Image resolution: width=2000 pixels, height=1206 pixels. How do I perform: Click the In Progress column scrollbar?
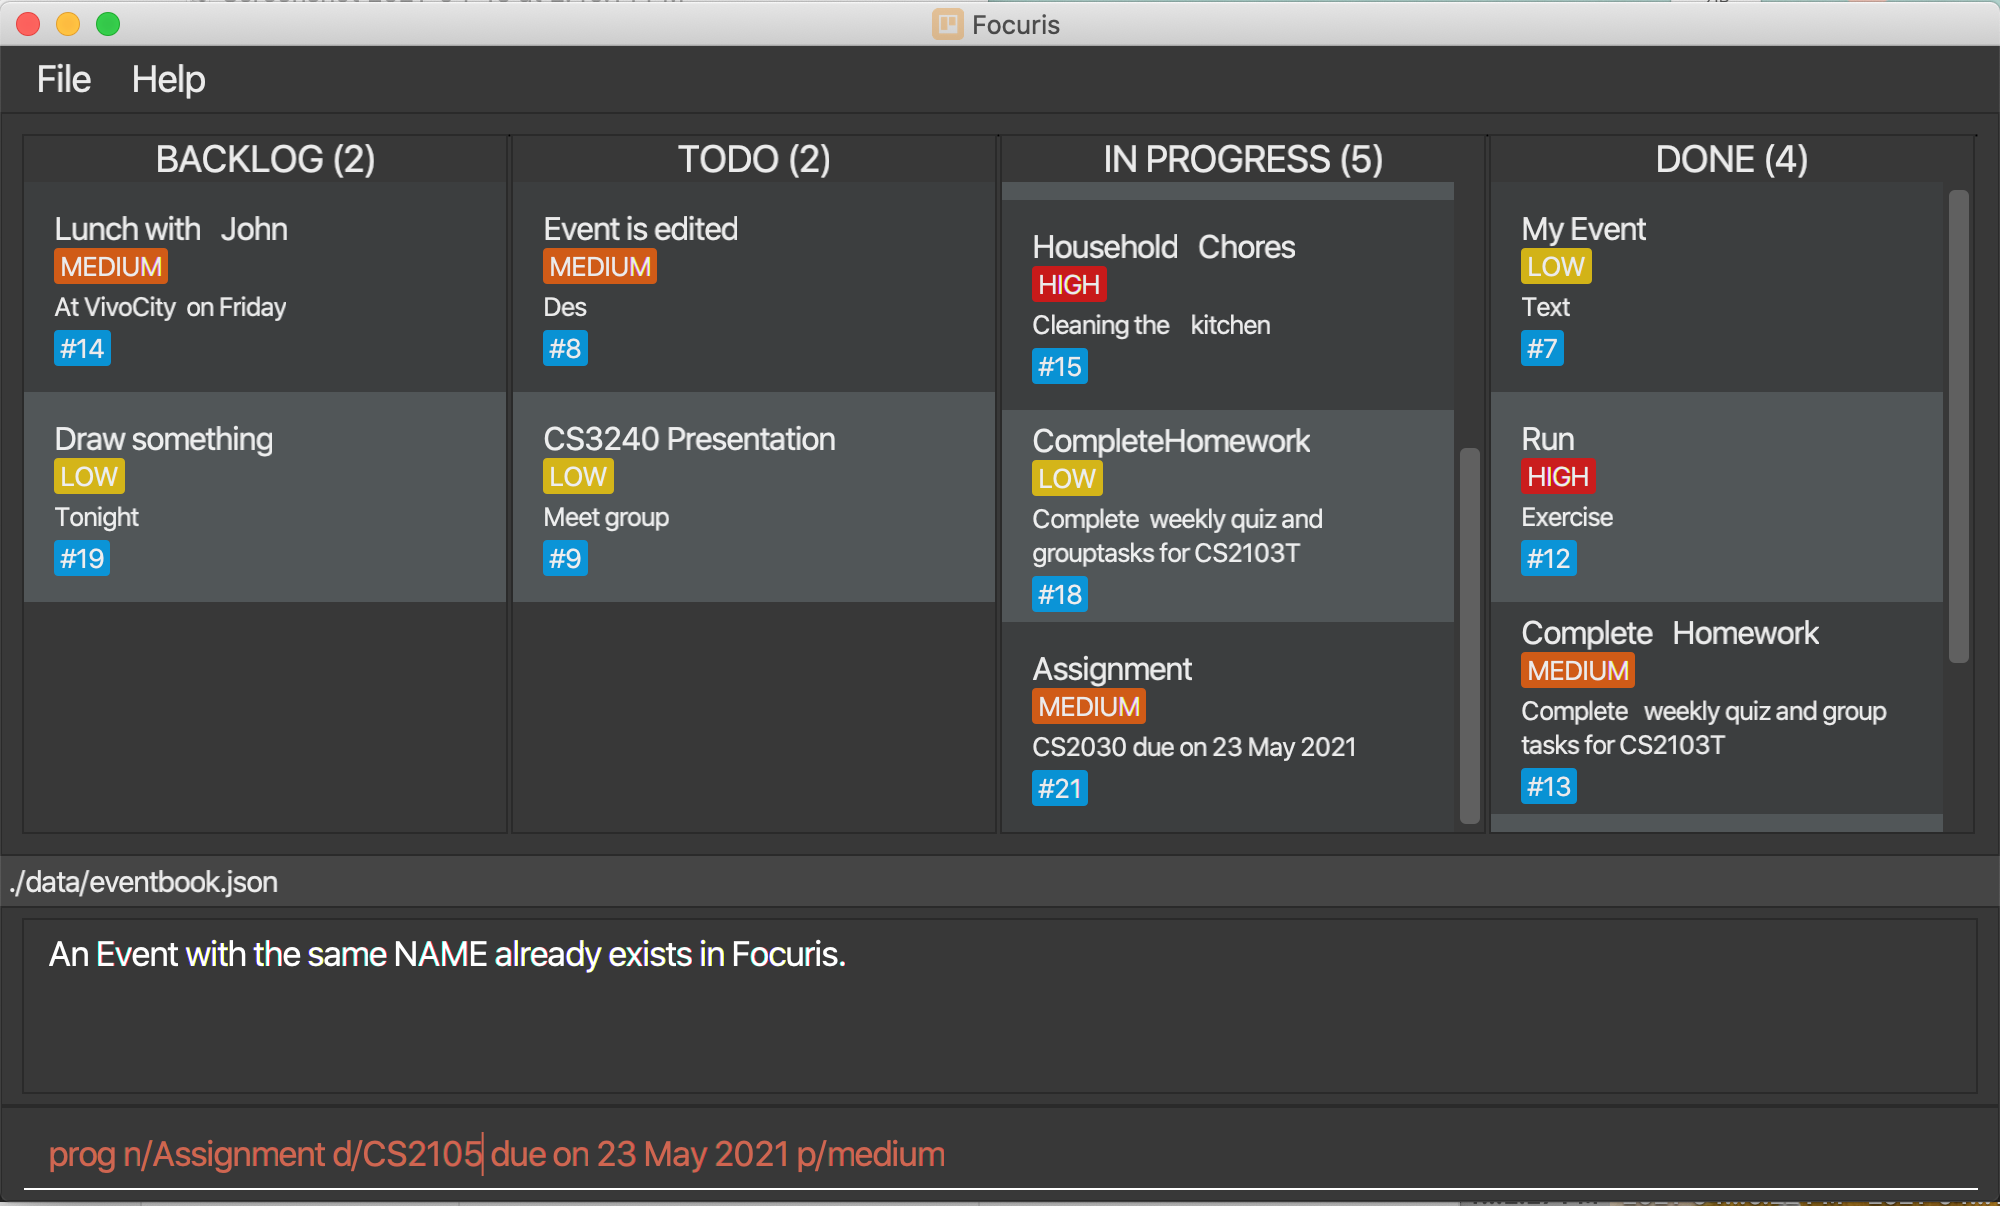1469,635
